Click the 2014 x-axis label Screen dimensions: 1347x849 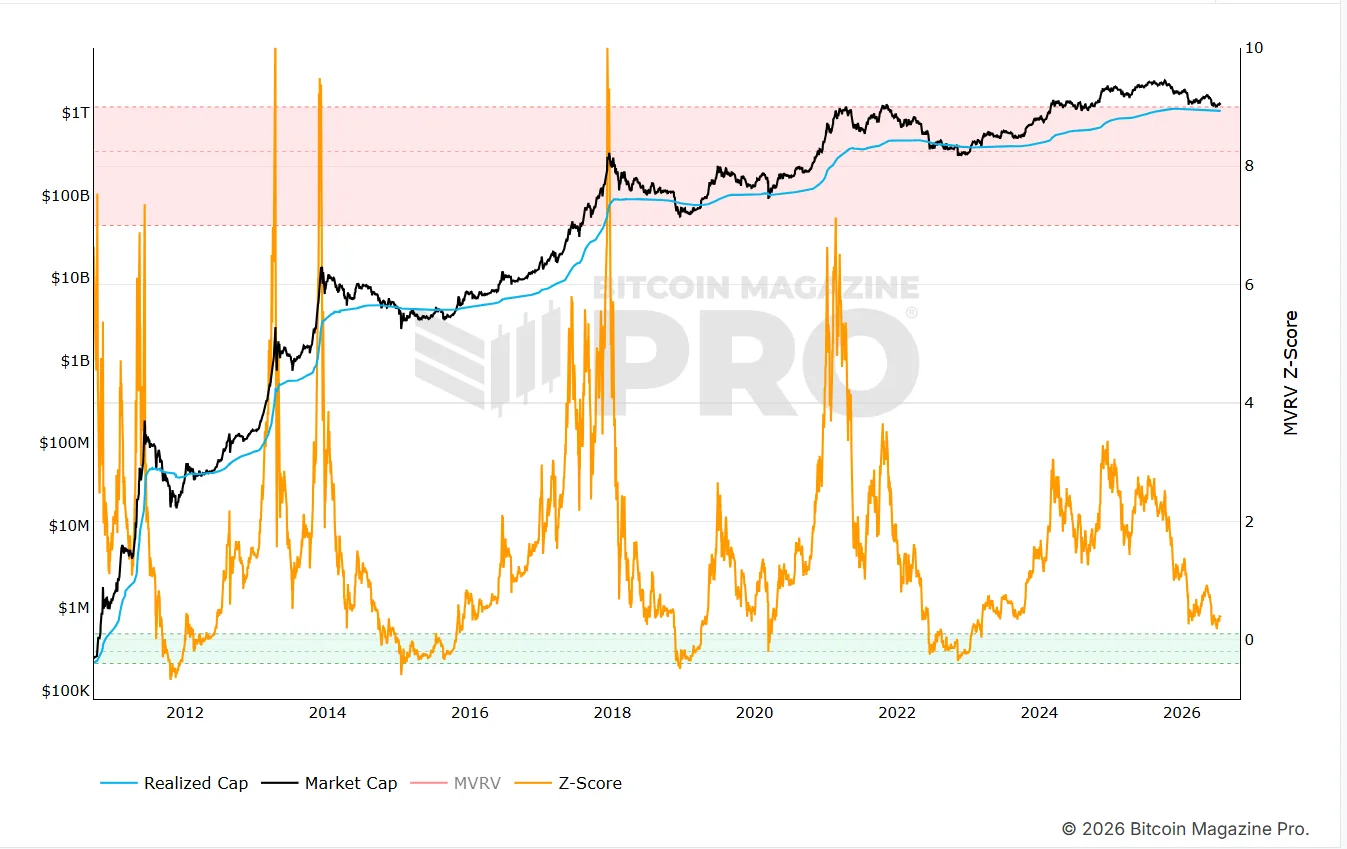tap(327, 712)
